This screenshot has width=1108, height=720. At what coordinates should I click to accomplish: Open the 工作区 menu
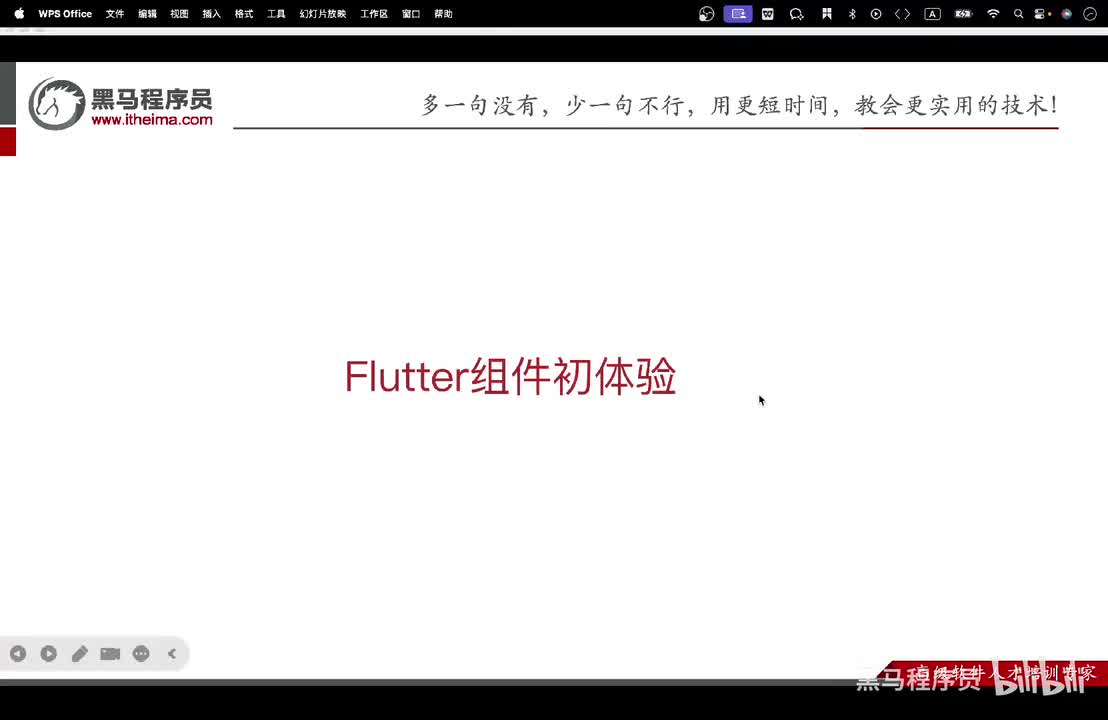coord(374,13)
